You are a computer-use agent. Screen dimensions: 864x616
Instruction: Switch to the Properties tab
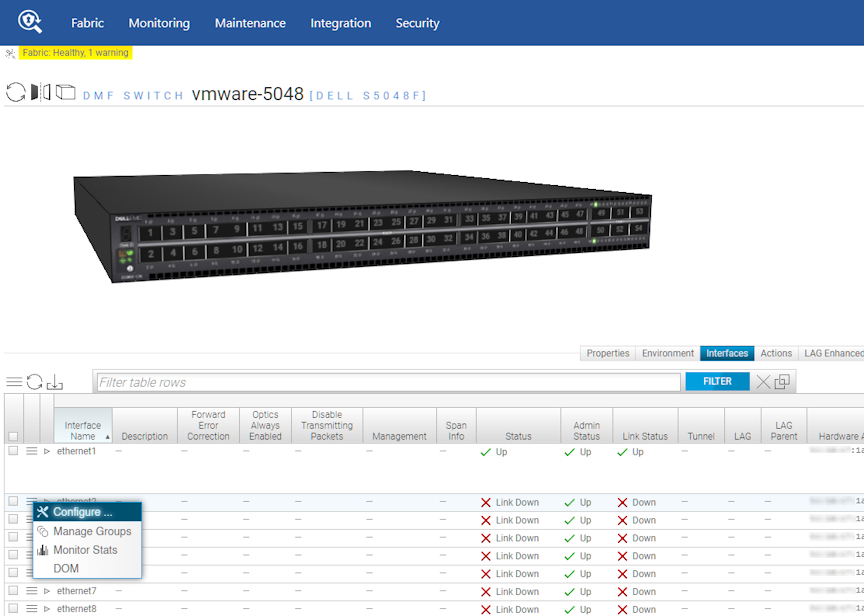coord(608,353)
